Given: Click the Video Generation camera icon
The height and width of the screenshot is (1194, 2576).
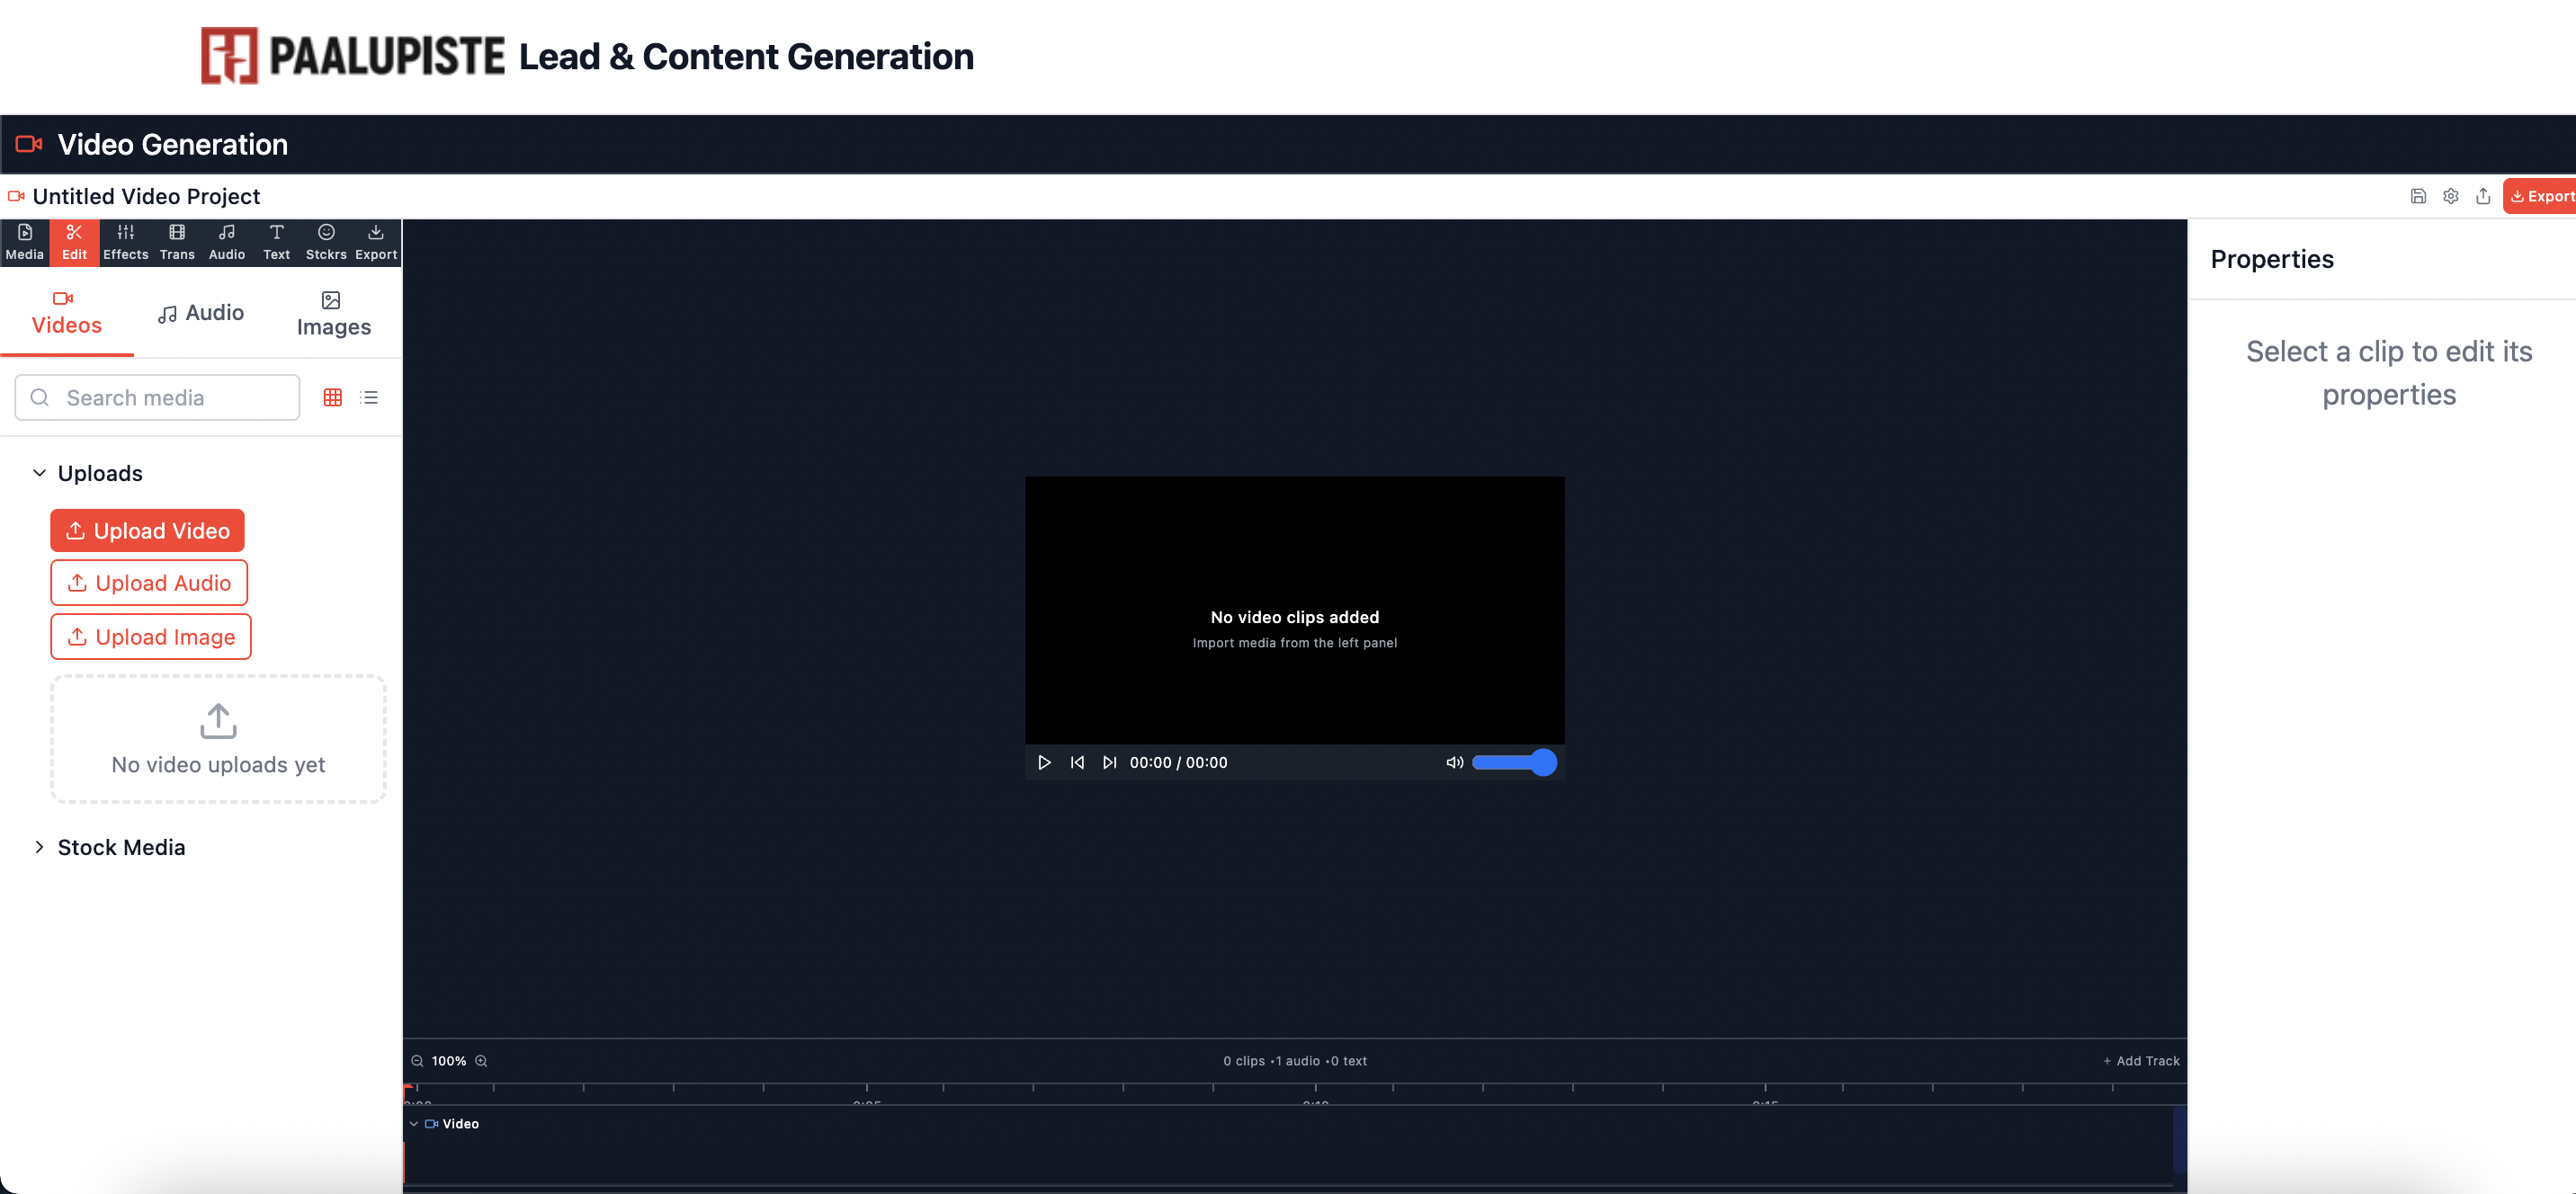Looking at the screenshot, I should pos(29,144).
